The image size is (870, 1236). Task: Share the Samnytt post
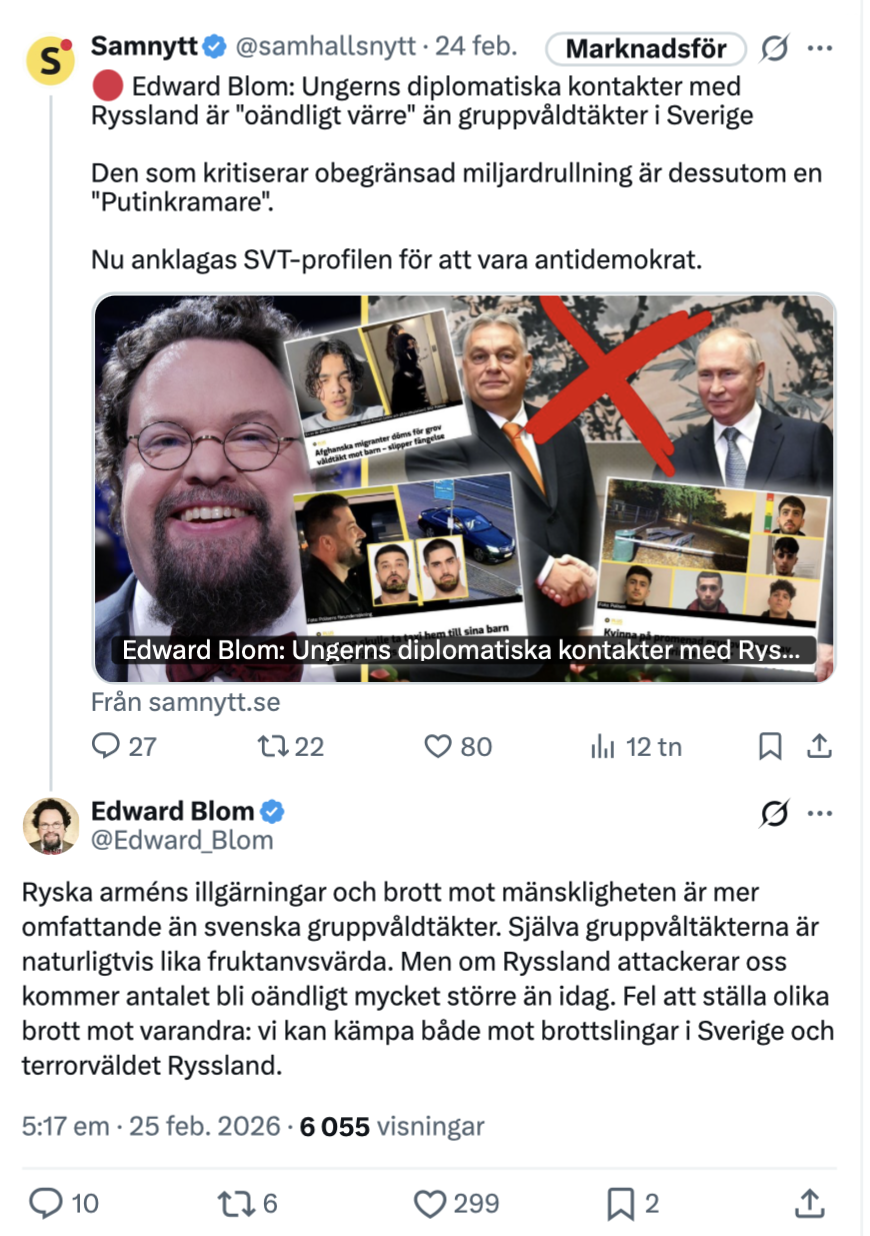click(x=819, y=746)
